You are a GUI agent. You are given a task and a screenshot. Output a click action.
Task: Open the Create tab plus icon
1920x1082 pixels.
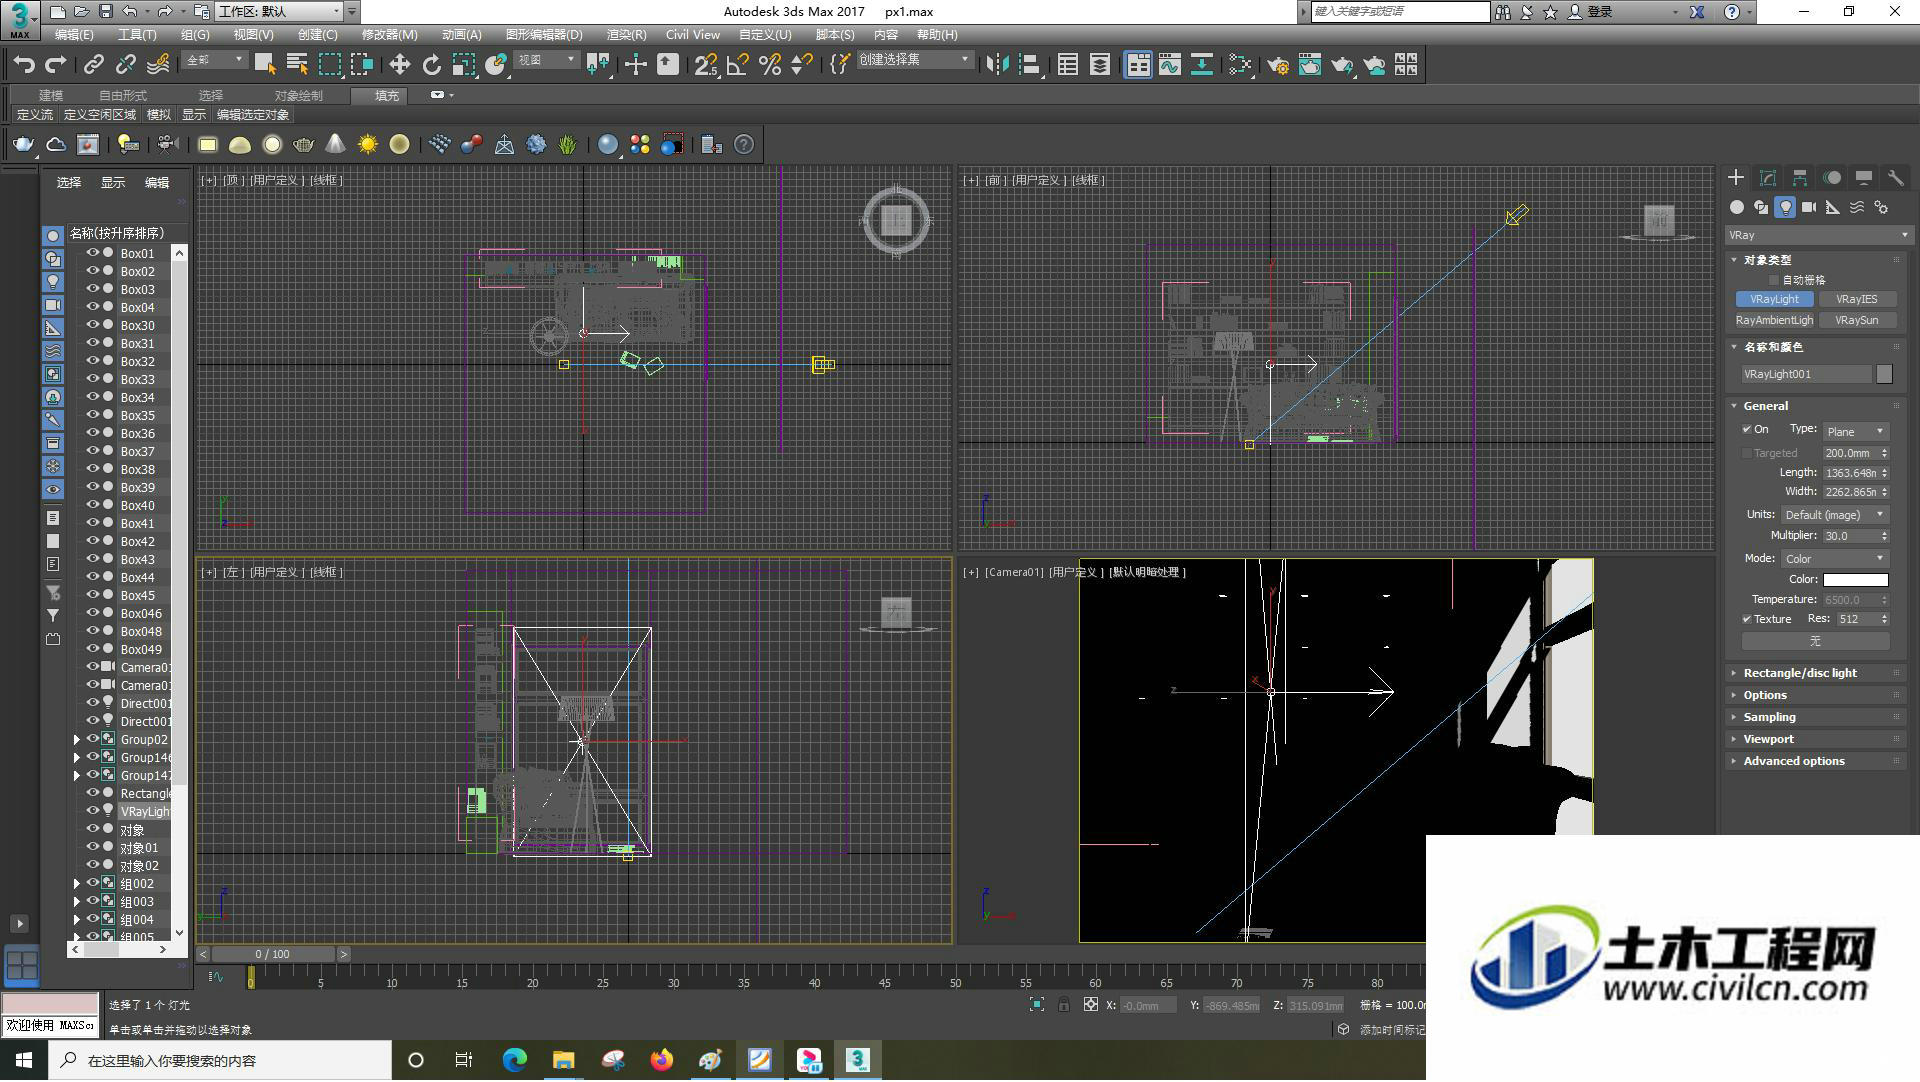pyautogui.click(x=1736, y=177)
